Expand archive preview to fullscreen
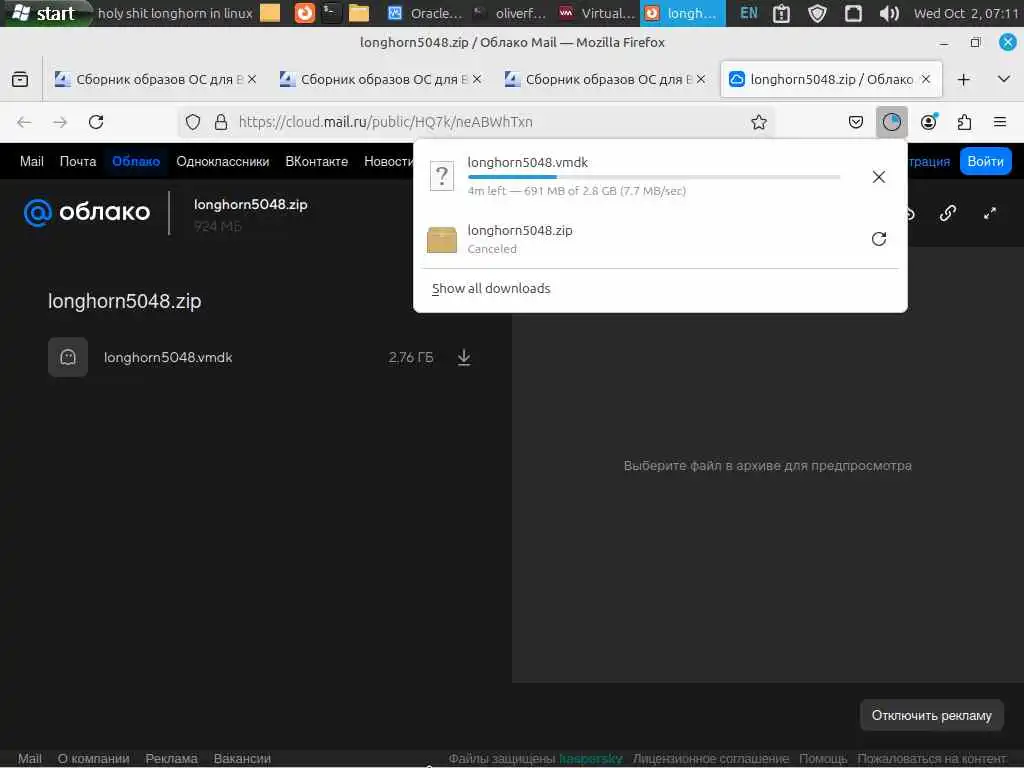This screenshot has width=1024, height=768. [x=990, y=213]
